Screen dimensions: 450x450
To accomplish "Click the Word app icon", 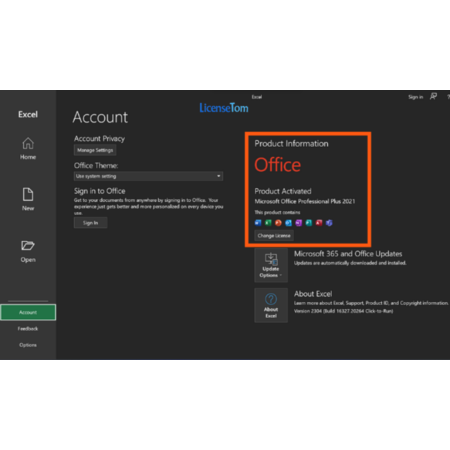I will (x=258, y=223).
